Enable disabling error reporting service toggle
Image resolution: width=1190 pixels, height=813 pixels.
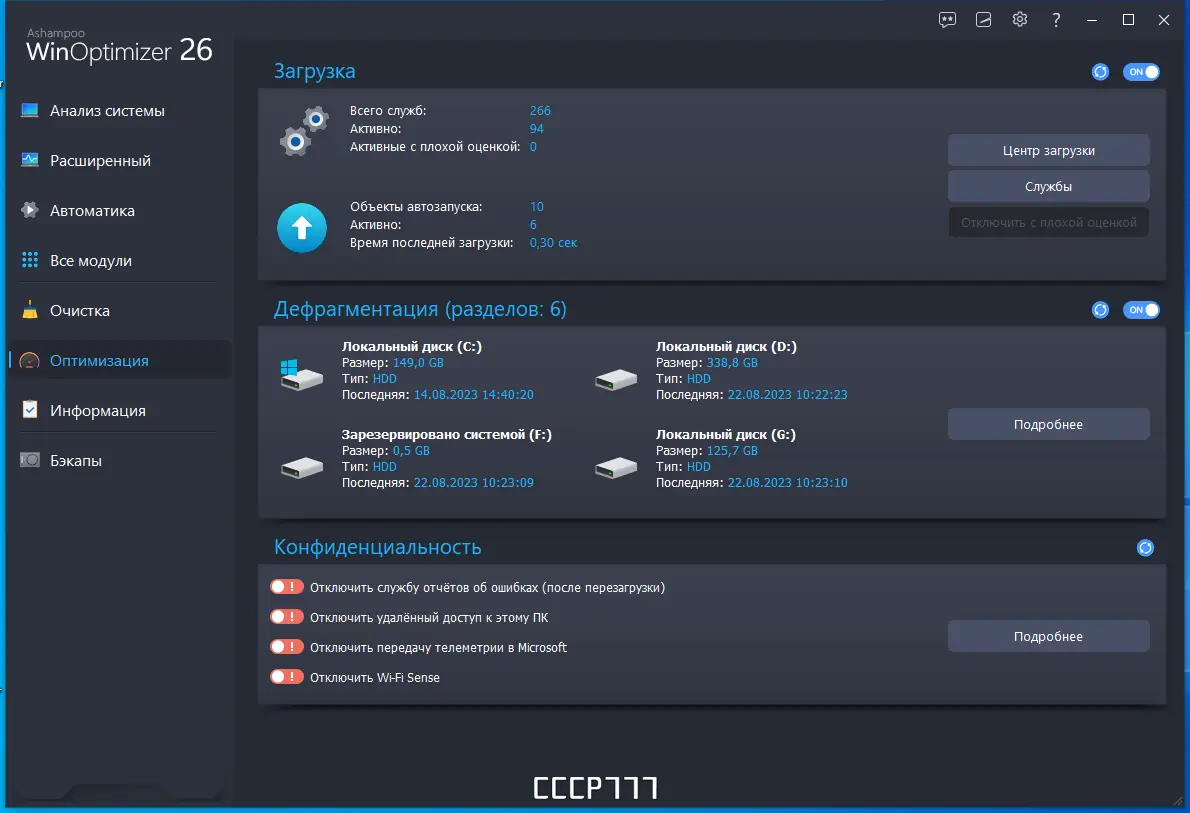coord(287,587)
